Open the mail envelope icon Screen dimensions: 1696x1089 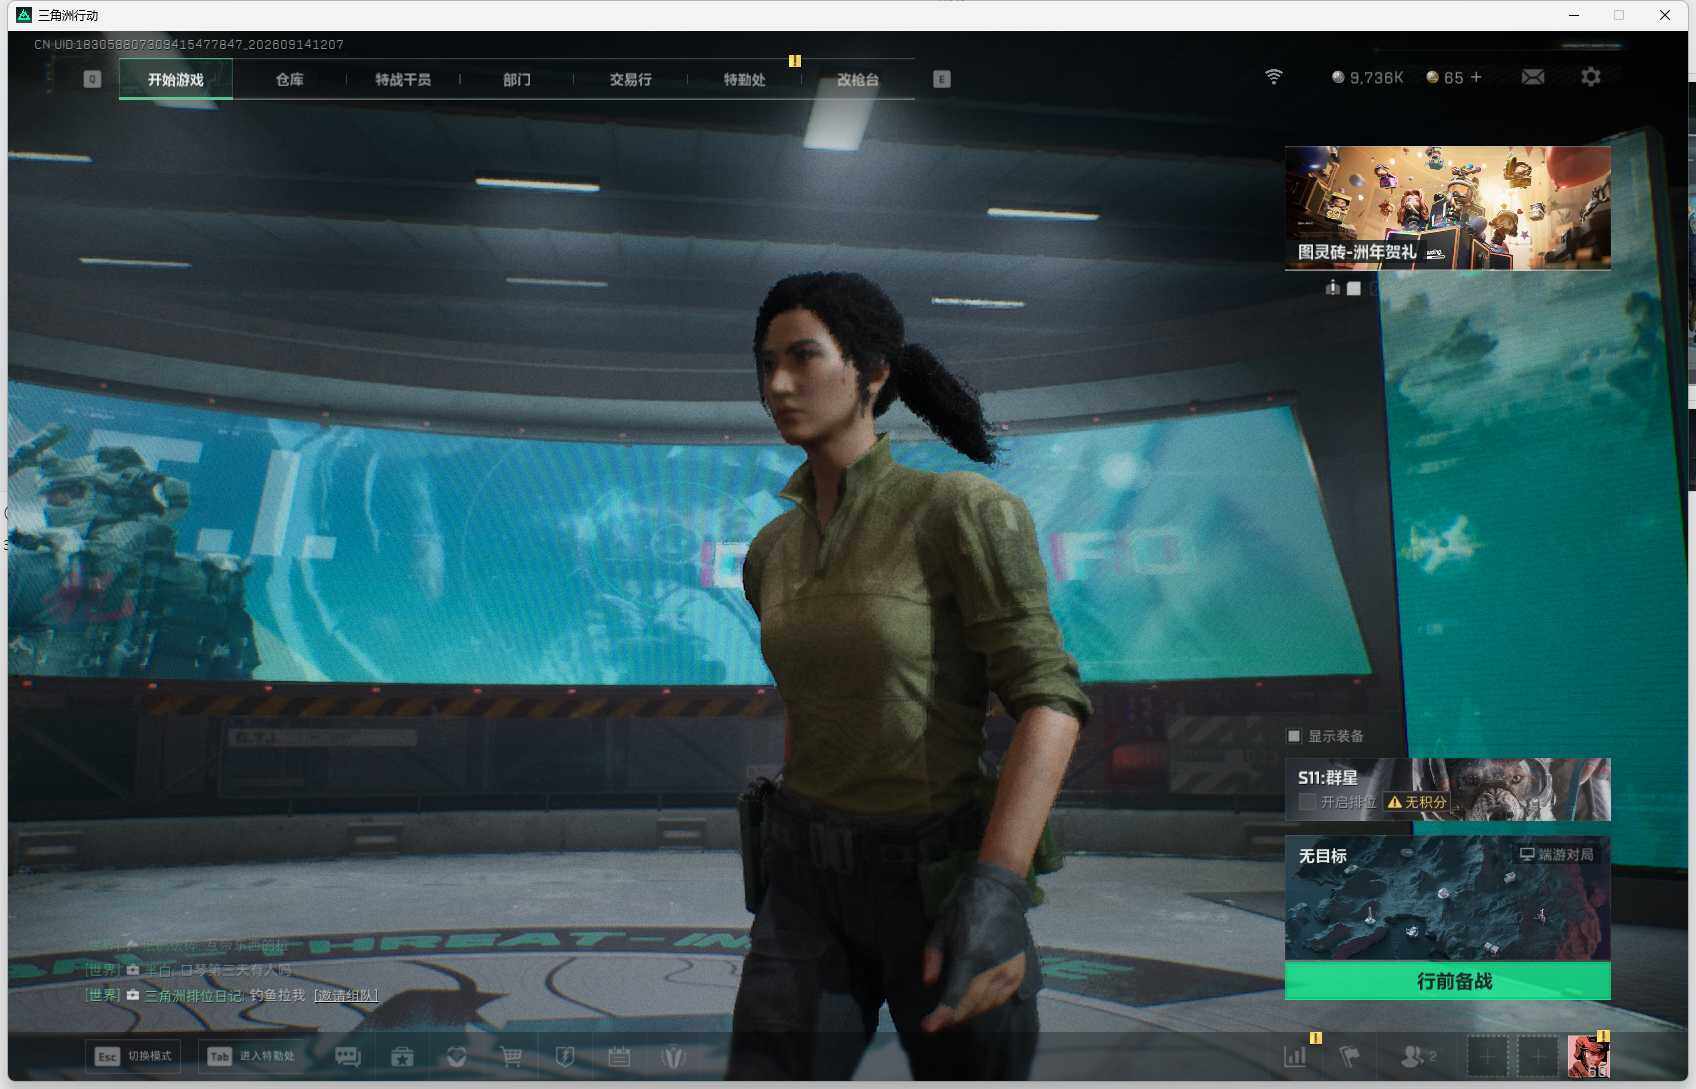1532,77
